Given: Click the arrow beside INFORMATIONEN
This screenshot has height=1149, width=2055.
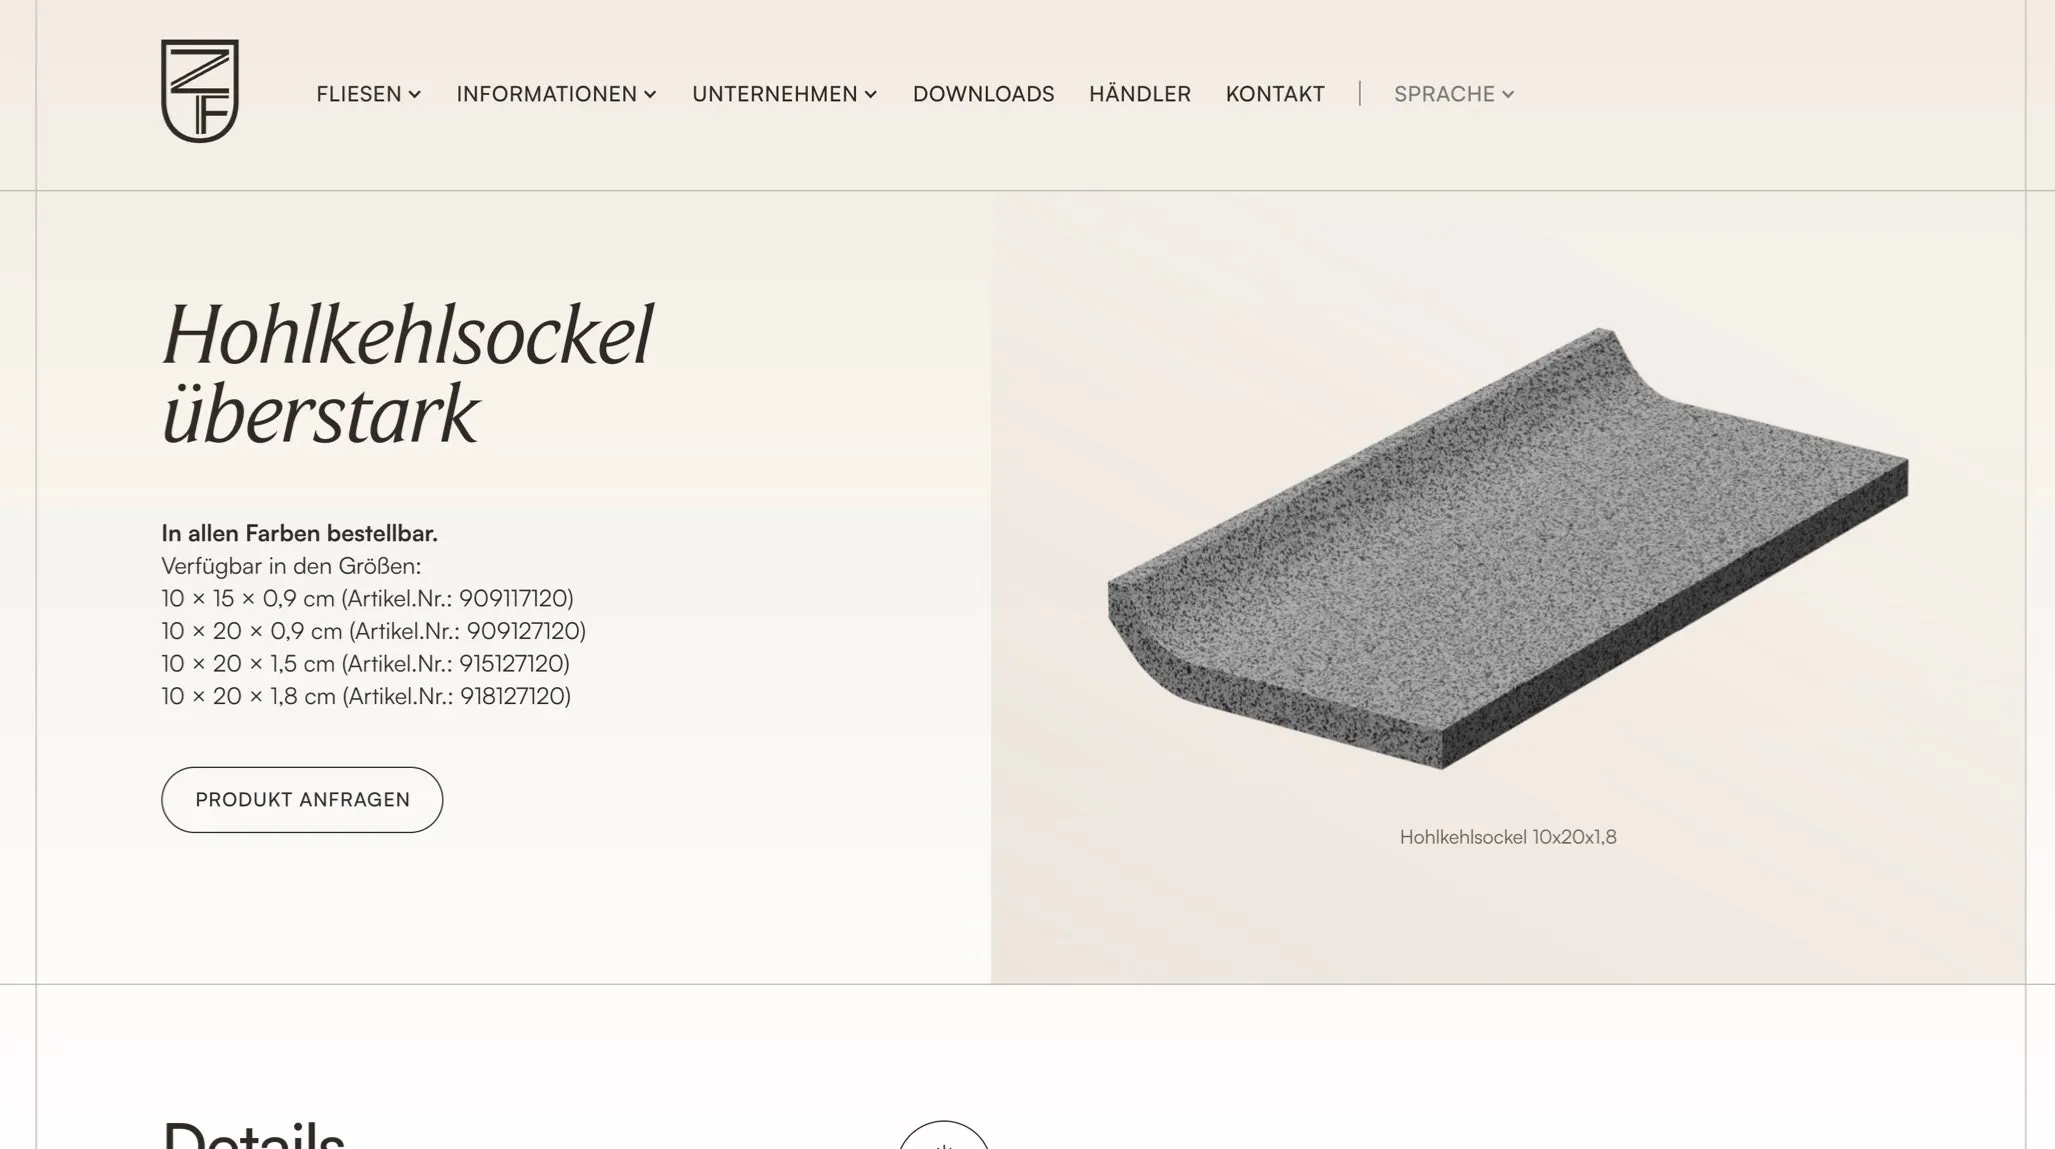Looking at the screenshot, I should click(x=650, y=95).
